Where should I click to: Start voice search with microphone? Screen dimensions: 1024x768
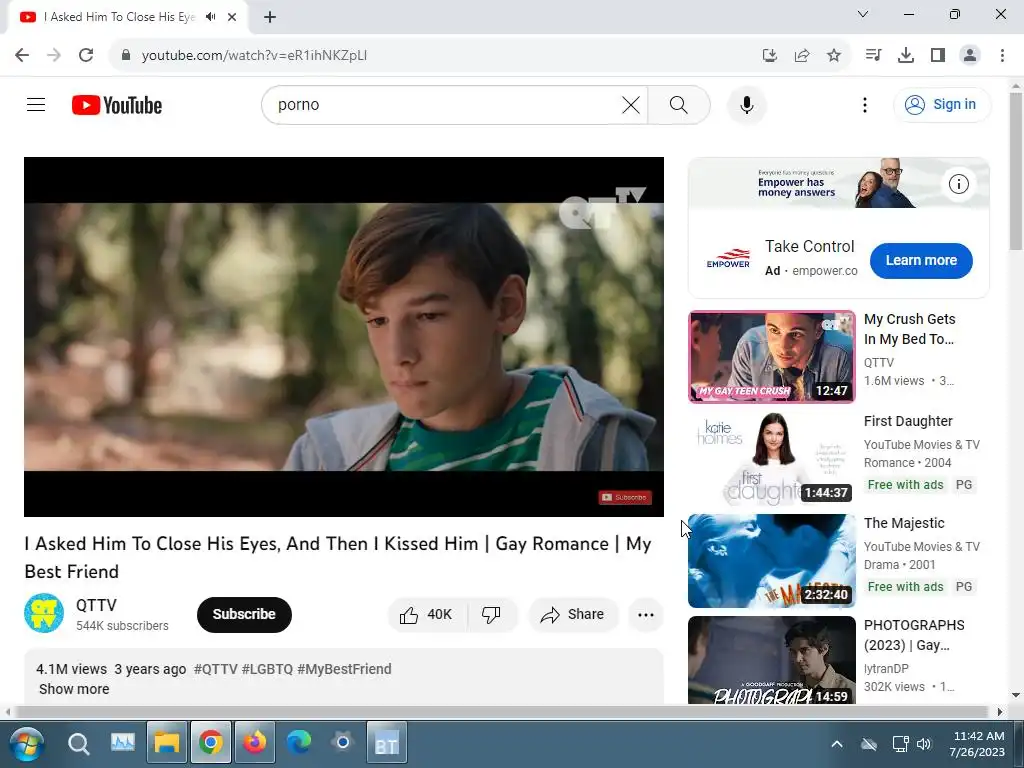[746, 104]
